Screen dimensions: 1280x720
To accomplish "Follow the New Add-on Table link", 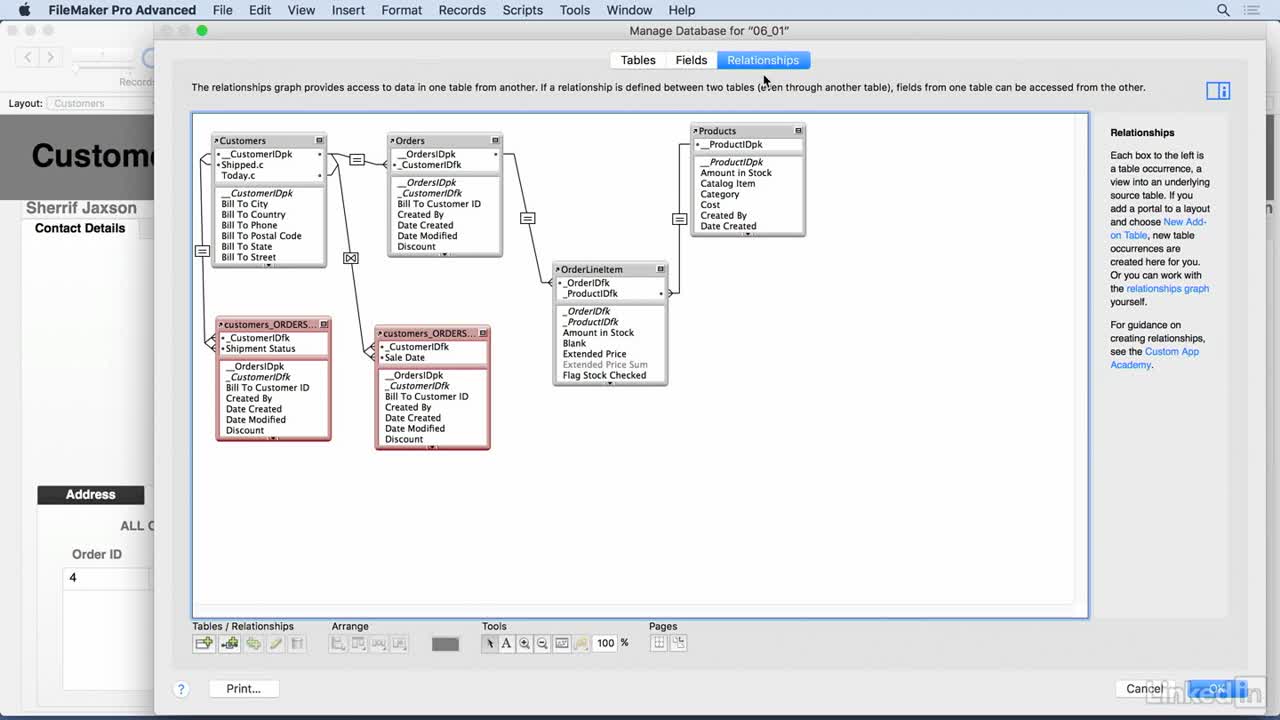I will 1158,229.
